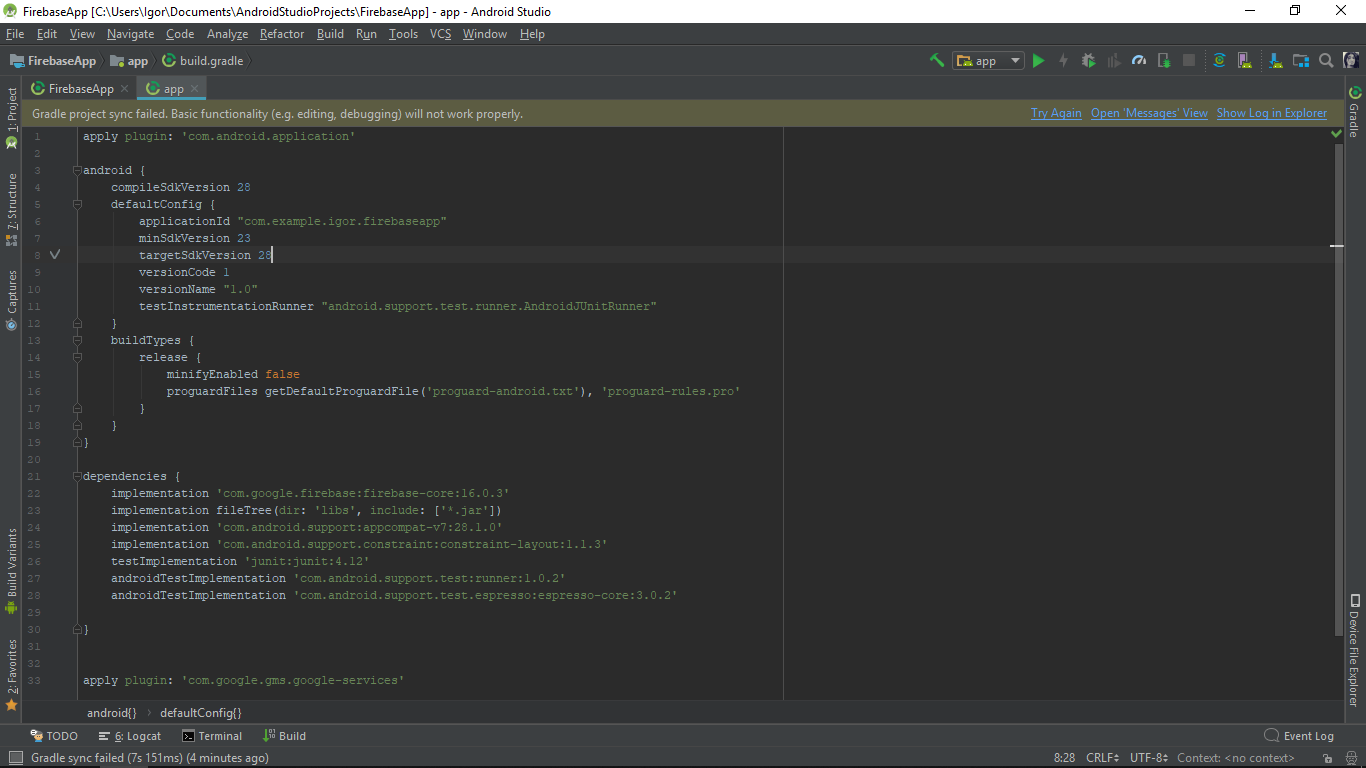Collapse the dependencies block fold marker
Image resolution: width=1366 pixels, height=768 pixels.
78,476
